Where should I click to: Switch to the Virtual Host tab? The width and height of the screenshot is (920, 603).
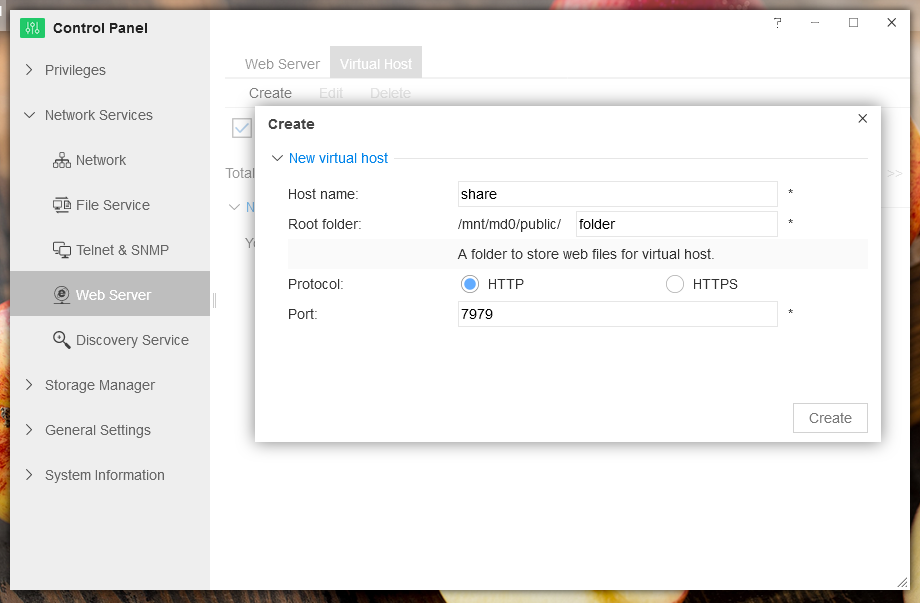coord(376,64)
